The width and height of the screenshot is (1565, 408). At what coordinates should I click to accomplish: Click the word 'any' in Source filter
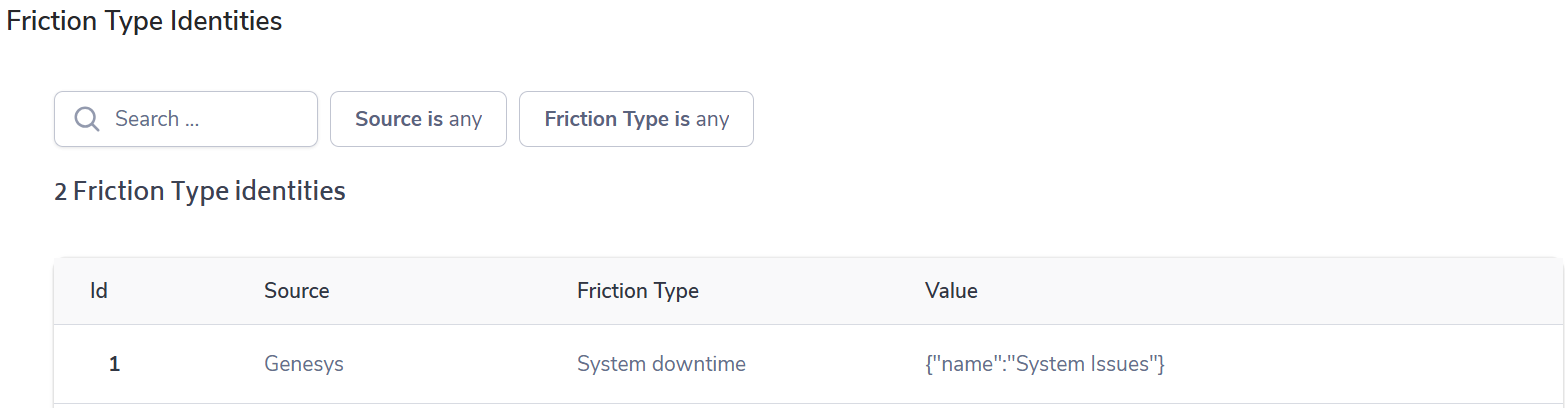point(465,119)
